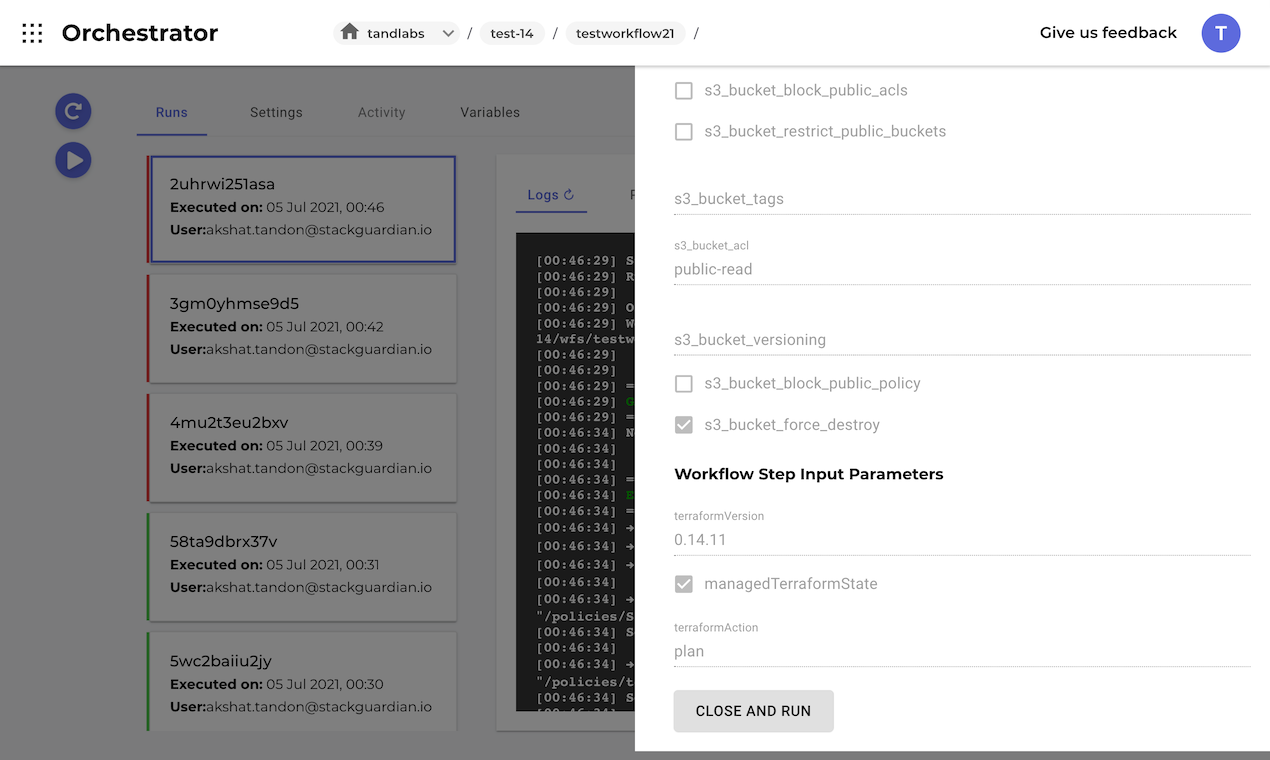This screenshot has width=1270, height=760.
Task: Click the home icon beside tandlabs
Action: (349, 32)
